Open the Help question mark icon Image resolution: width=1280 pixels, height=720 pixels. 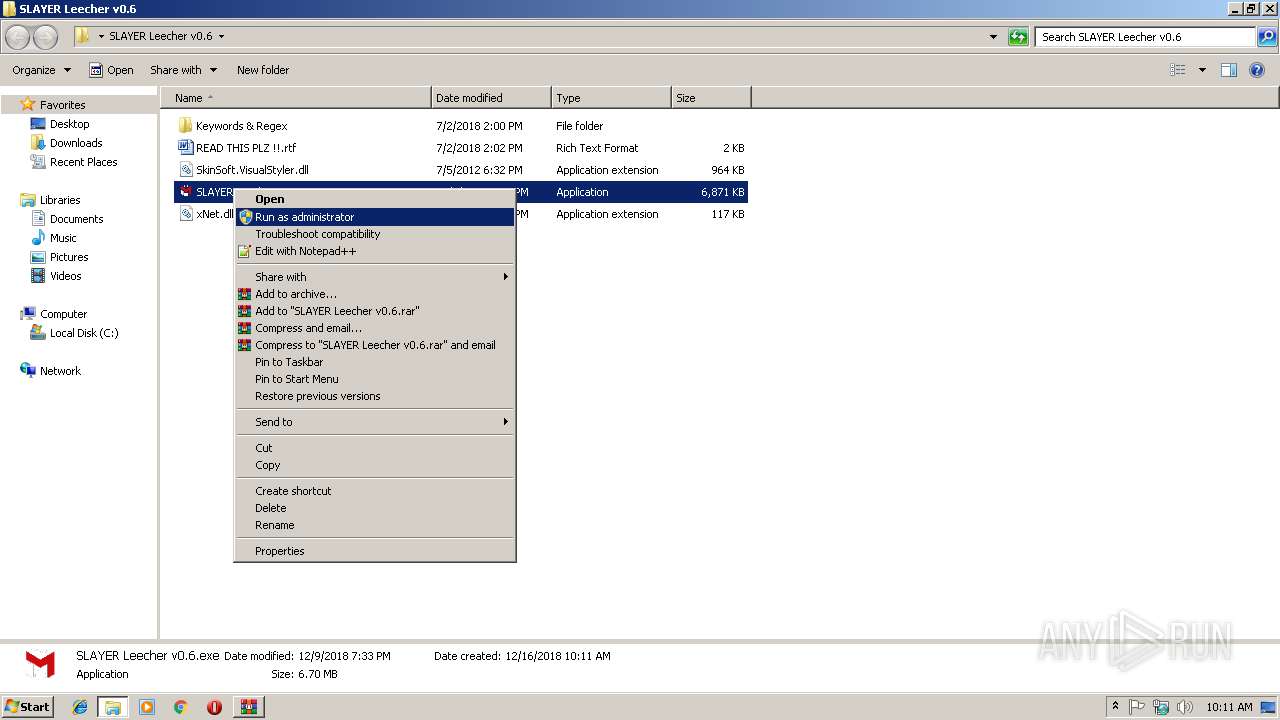click(1257, 70)
